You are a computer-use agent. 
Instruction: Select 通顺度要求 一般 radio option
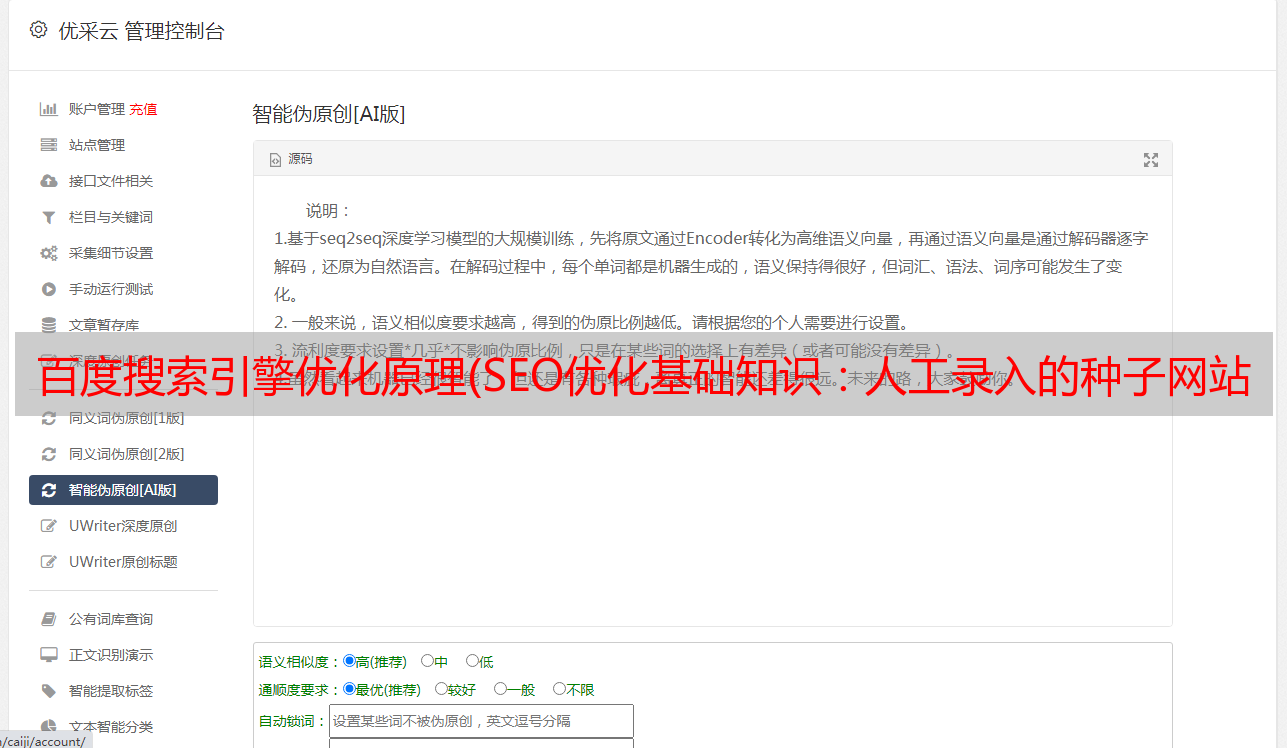tap(500, 689)
